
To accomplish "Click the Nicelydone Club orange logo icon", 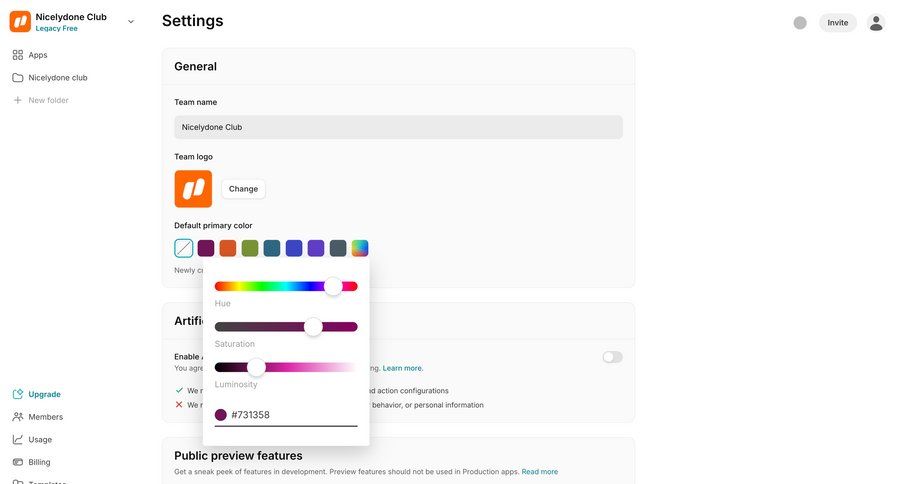I will click(20, 22).
